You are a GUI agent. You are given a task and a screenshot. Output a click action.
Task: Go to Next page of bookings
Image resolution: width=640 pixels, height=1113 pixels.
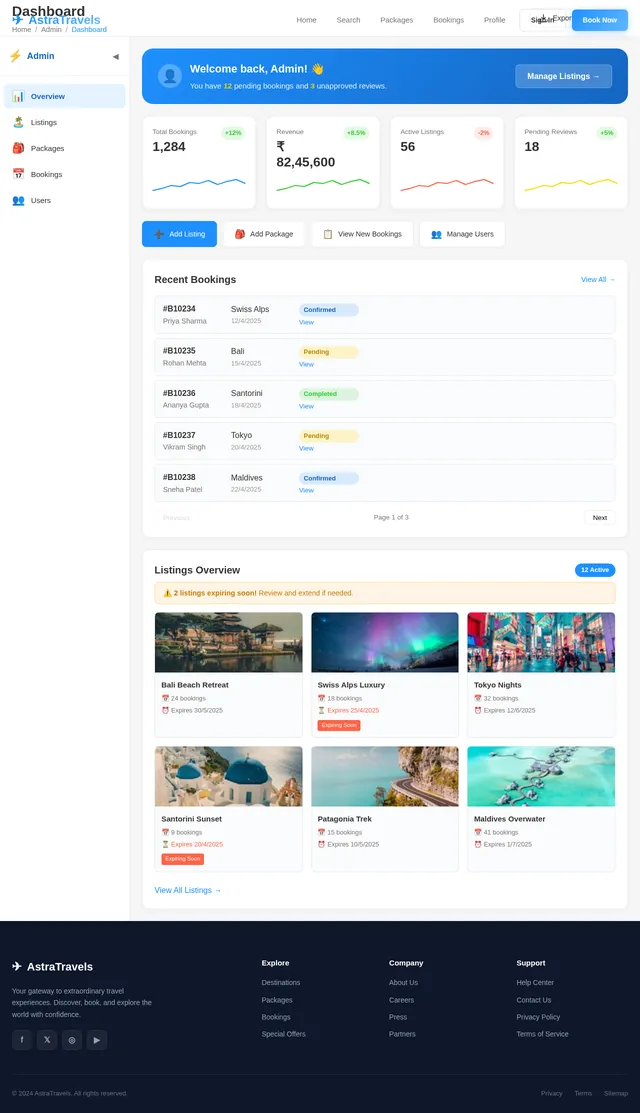[x=600, y=517]
